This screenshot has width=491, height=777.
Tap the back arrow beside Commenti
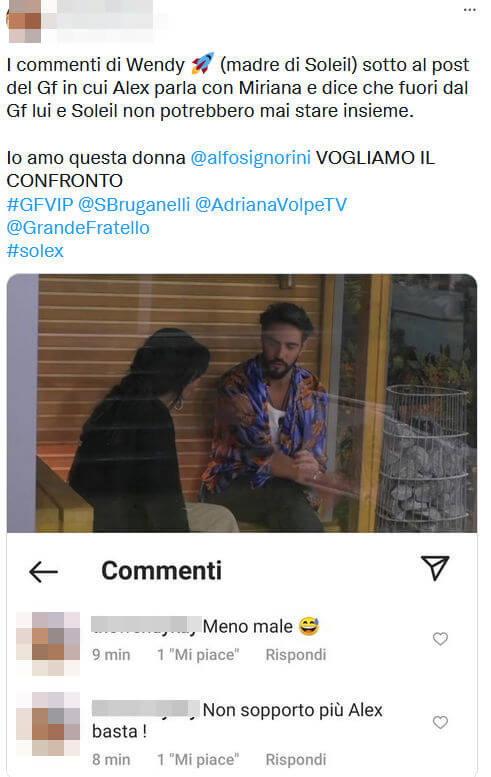pos(43,571)
